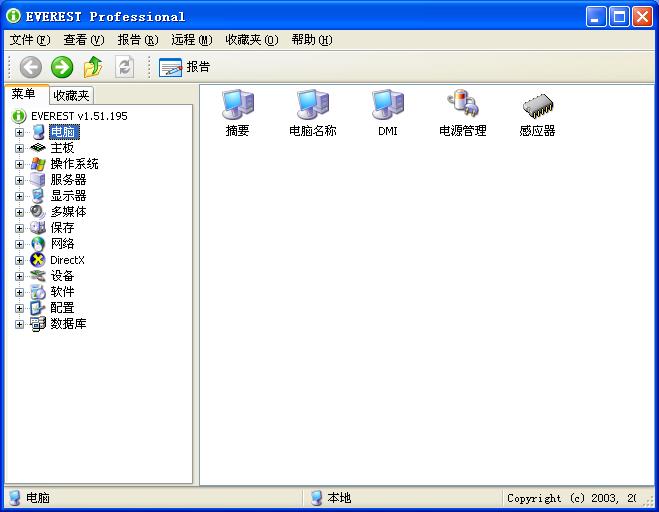
Task: Click the 数据库 database icon in tree
Action: pyautogui.click(x=38, y=324)
